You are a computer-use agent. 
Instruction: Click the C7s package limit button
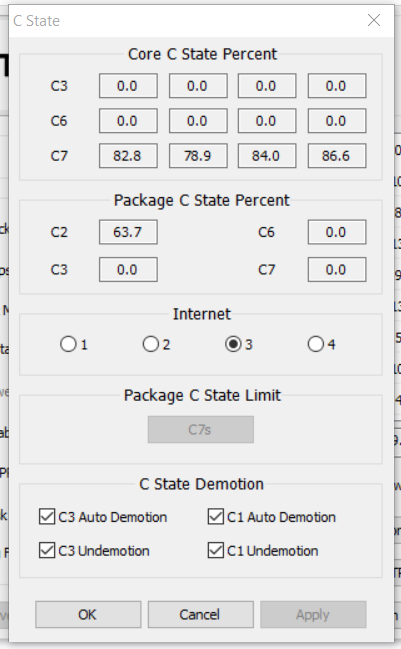200,430
